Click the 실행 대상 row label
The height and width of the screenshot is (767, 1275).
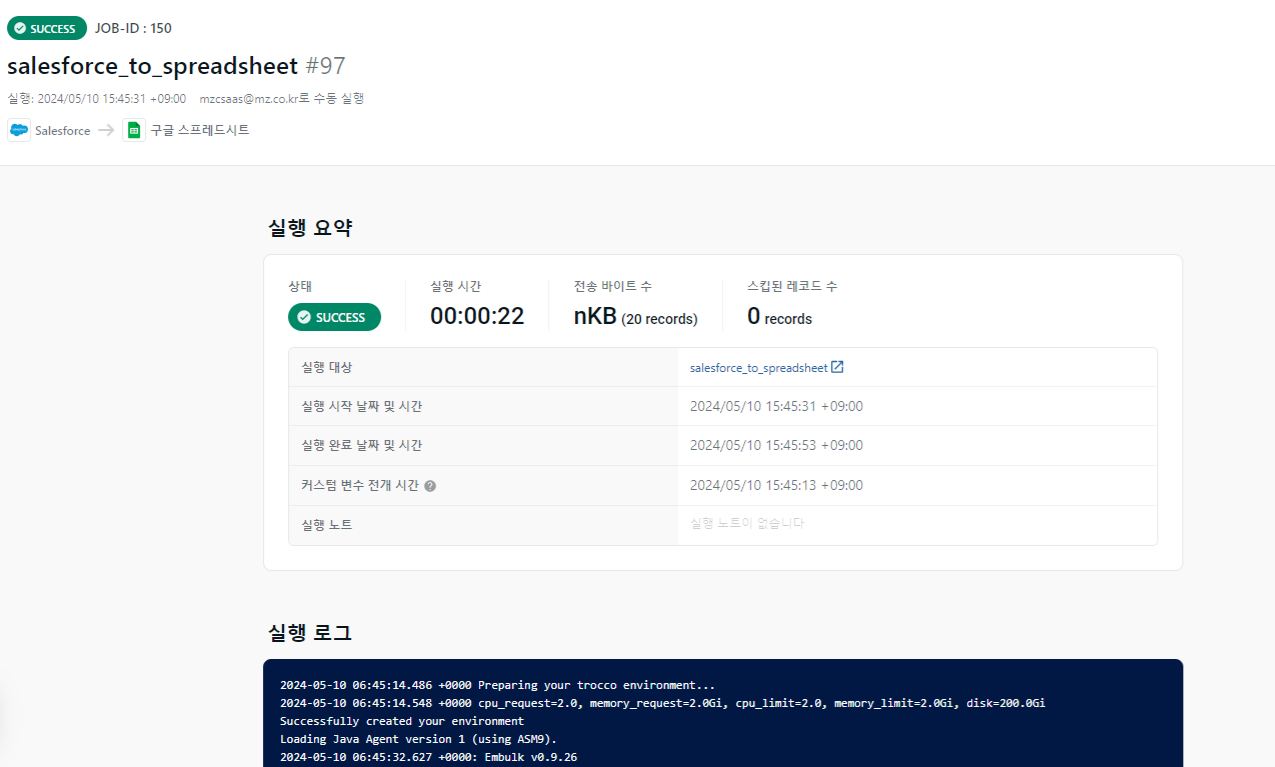[326, 368]
